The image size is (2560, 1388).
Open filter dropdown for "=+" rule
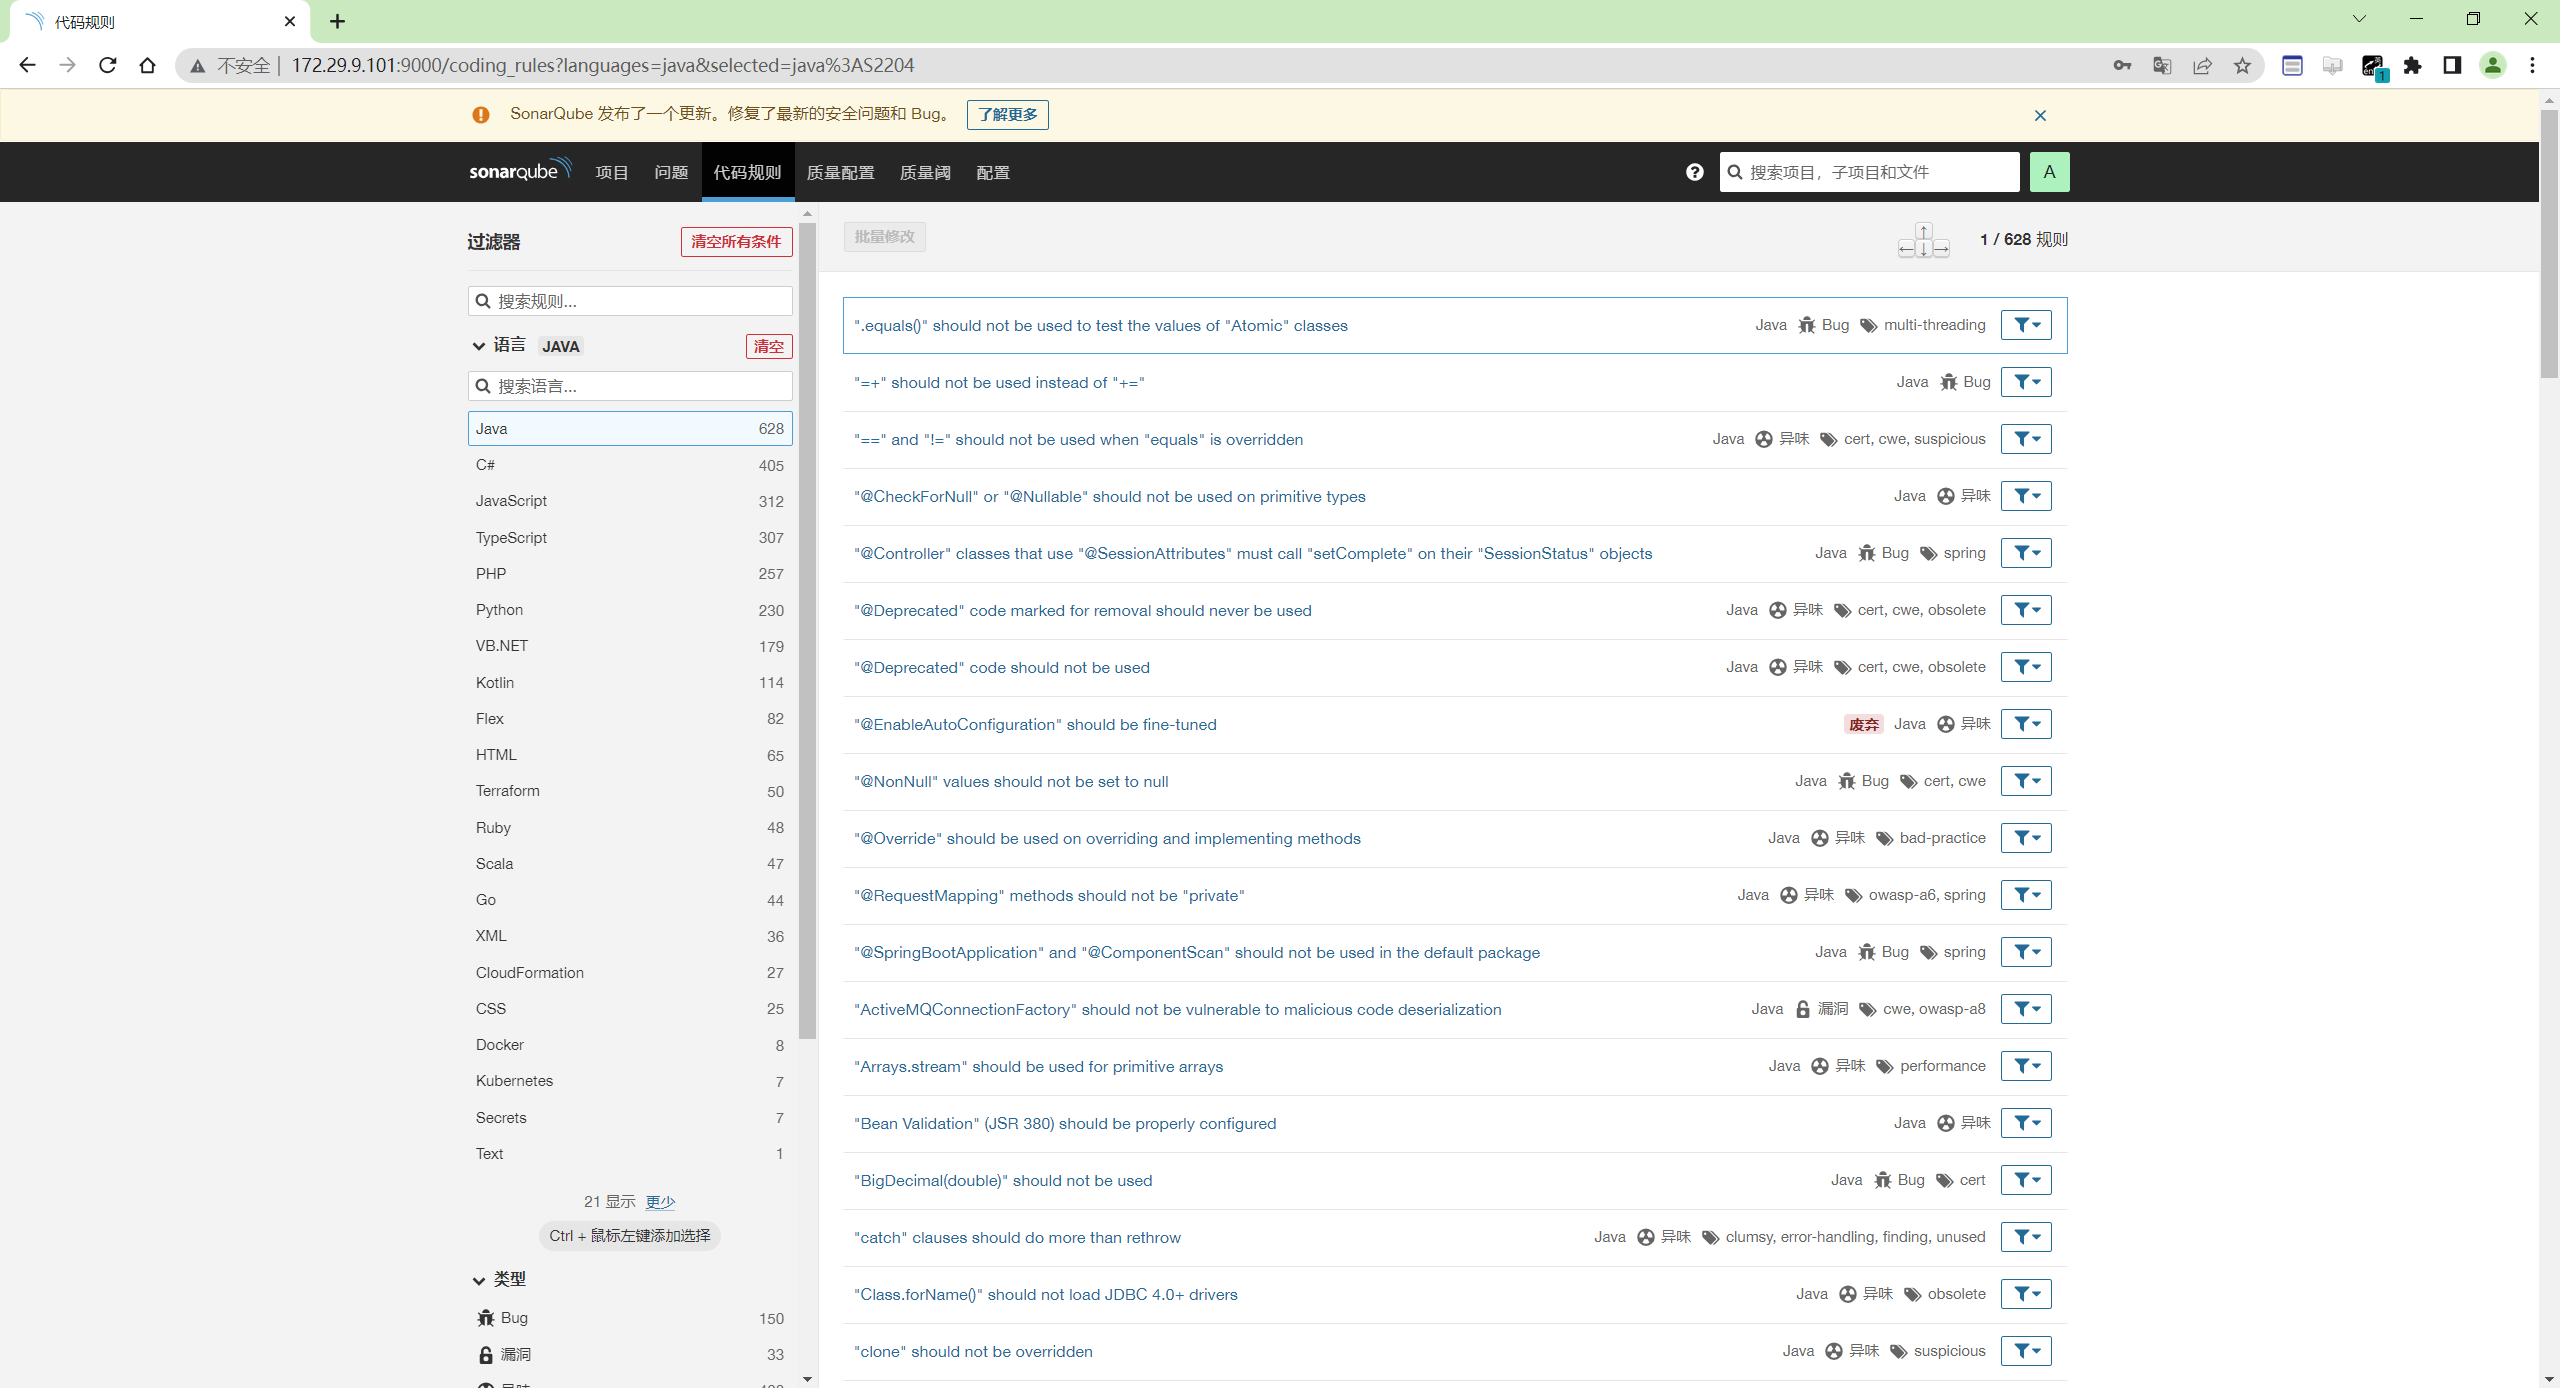2026,382
